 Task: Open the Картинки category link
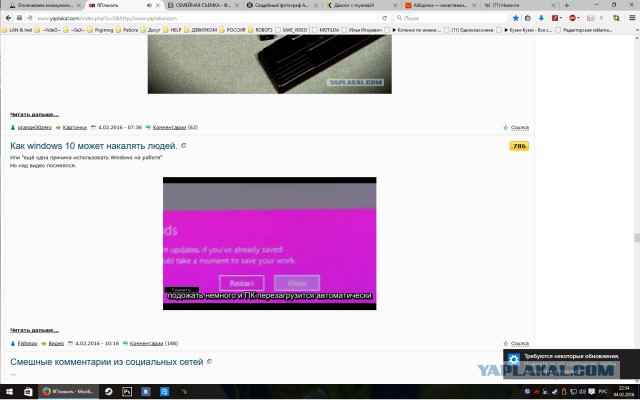(75, 127)
